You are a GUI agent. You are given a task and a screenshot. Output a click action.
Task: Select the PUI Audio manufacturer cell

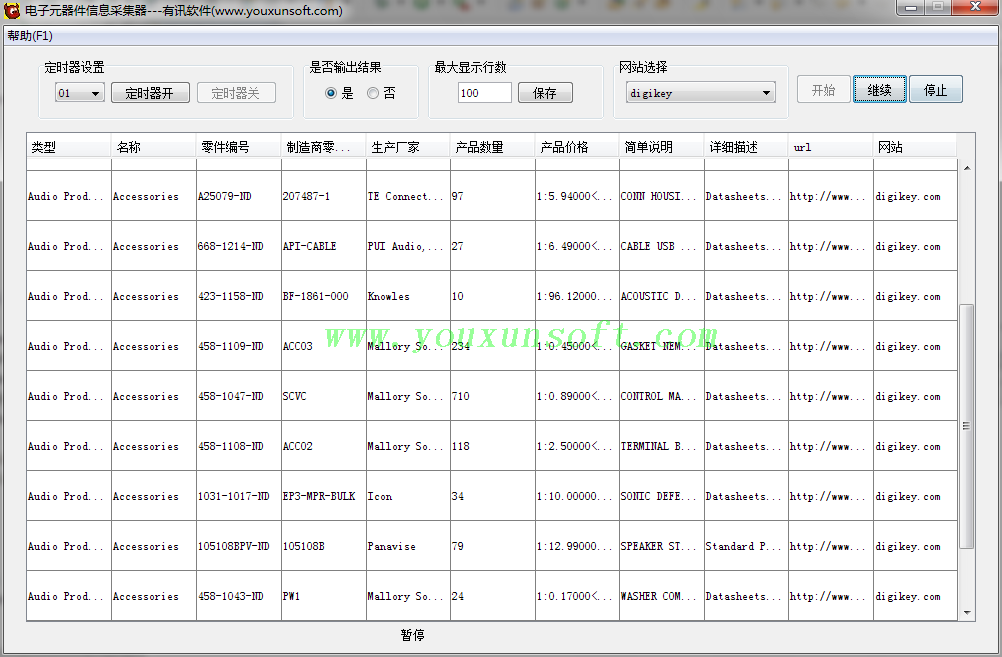click(x=408, y=246)
